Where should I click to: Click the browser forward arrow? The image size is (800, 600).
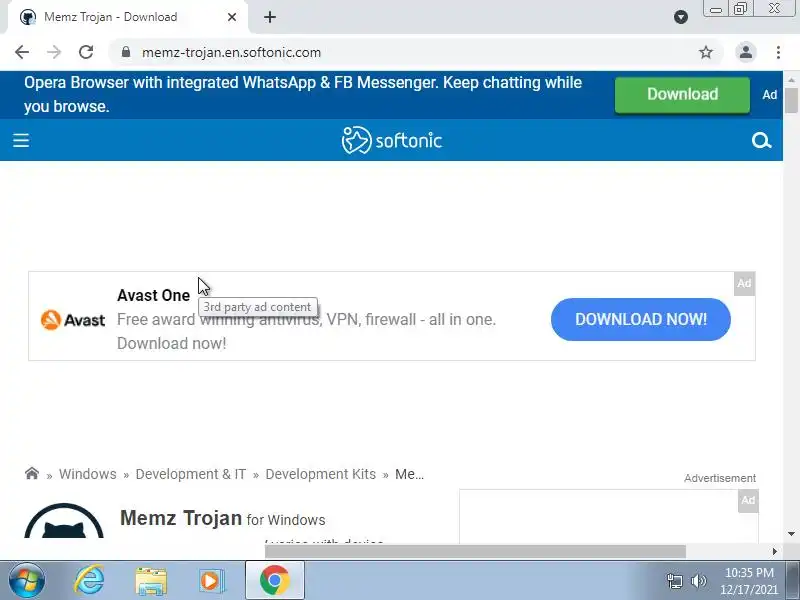pyautogui.click(x=54, y=52)
